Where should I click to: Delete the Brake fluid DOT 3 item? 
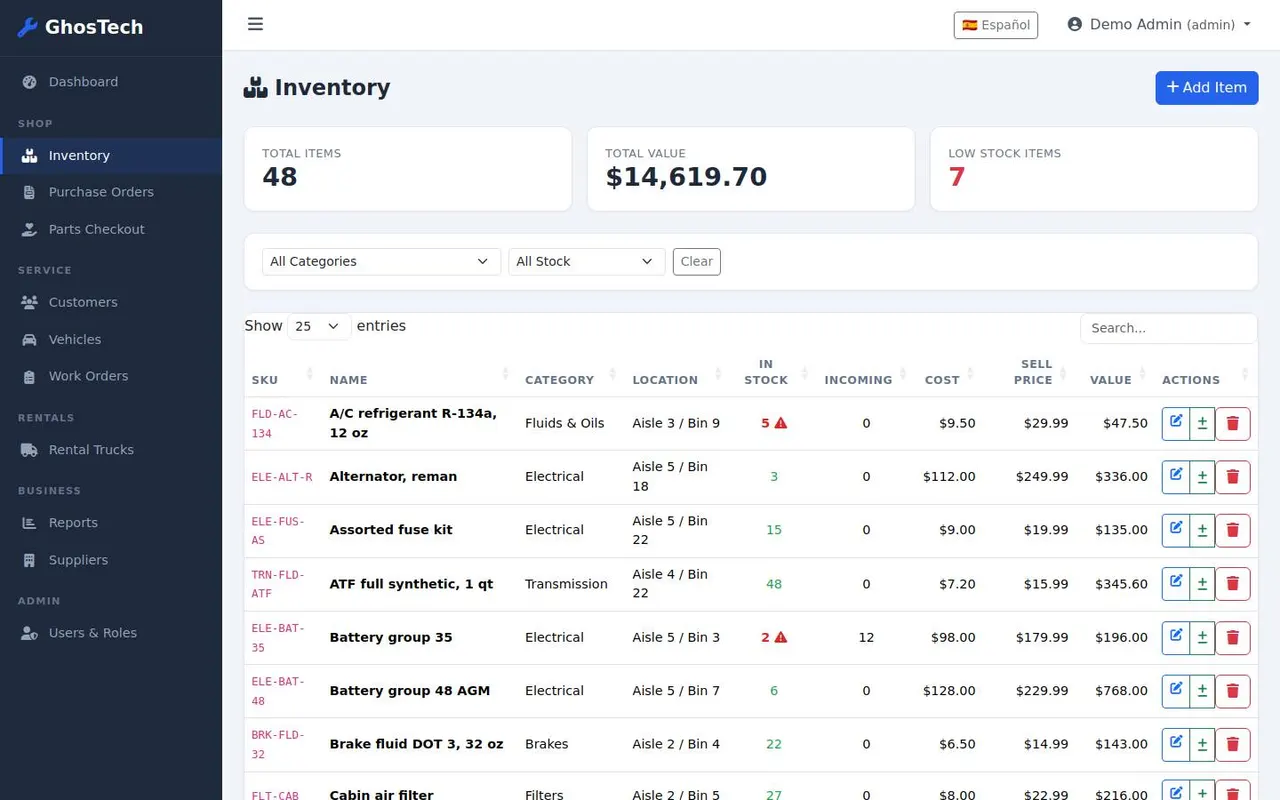click(1232, 745)
